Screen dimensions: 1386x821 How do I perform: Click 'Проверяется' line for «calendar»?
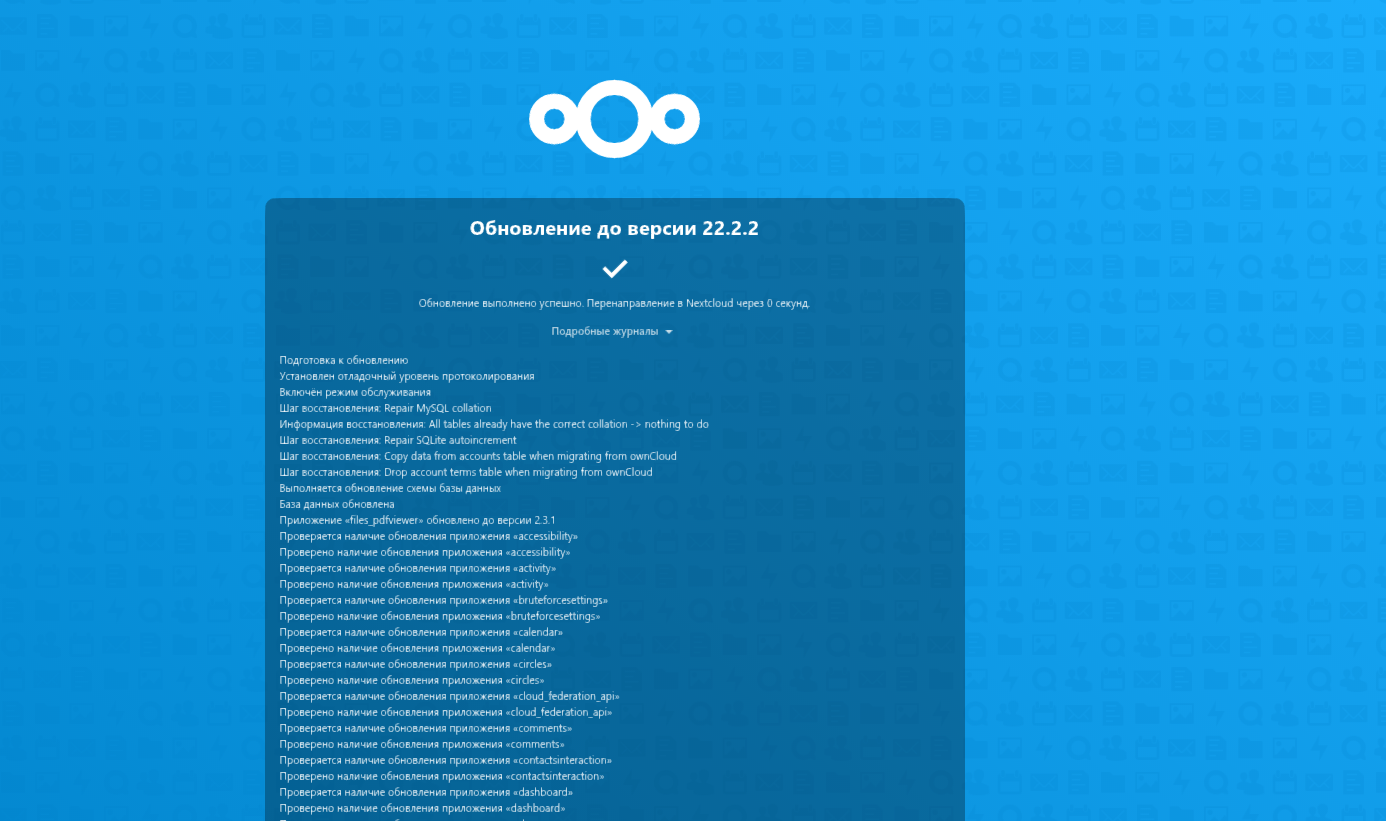[421, 632]
